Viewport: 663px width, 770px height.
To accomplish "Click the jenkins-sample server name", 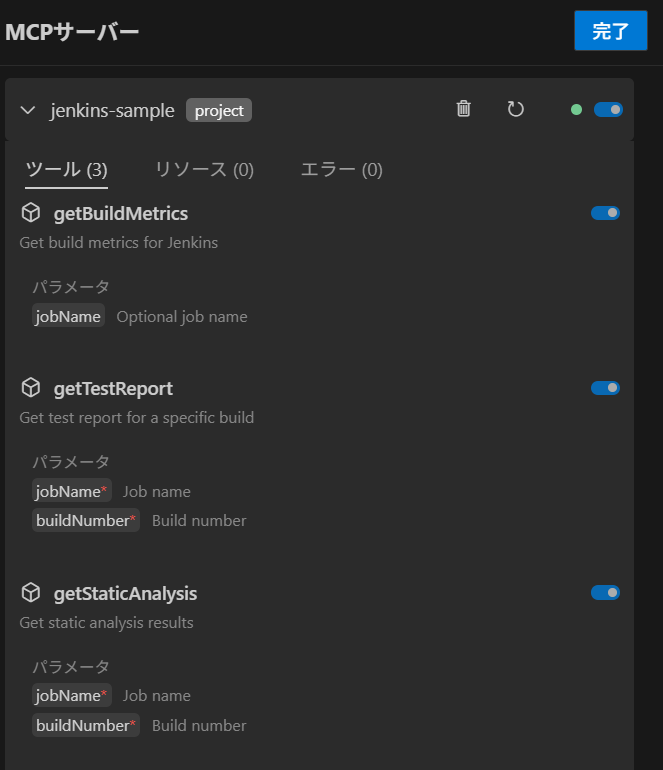I will click(112, 110).
